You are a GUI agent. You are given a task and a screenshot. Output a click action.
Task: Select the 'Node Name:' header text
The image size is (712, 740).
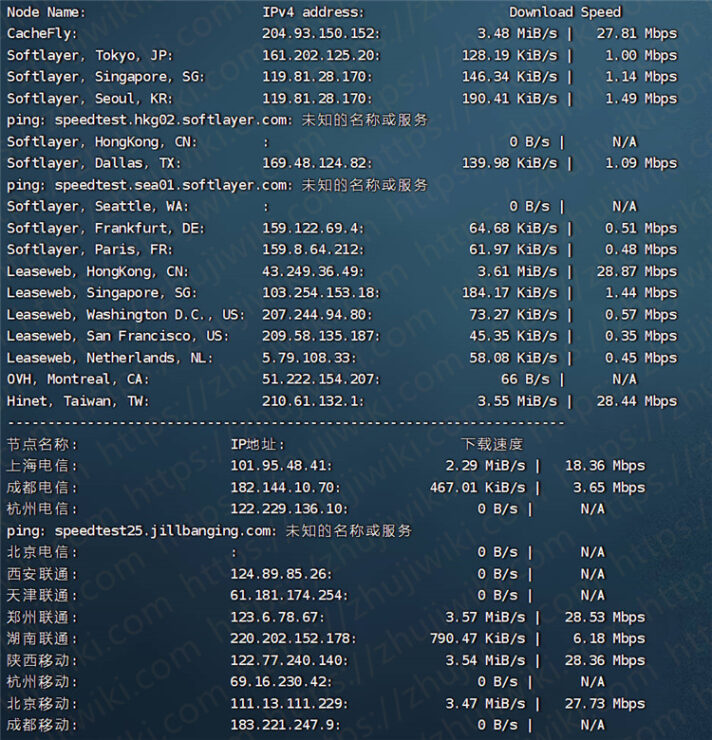pos(46,12)
